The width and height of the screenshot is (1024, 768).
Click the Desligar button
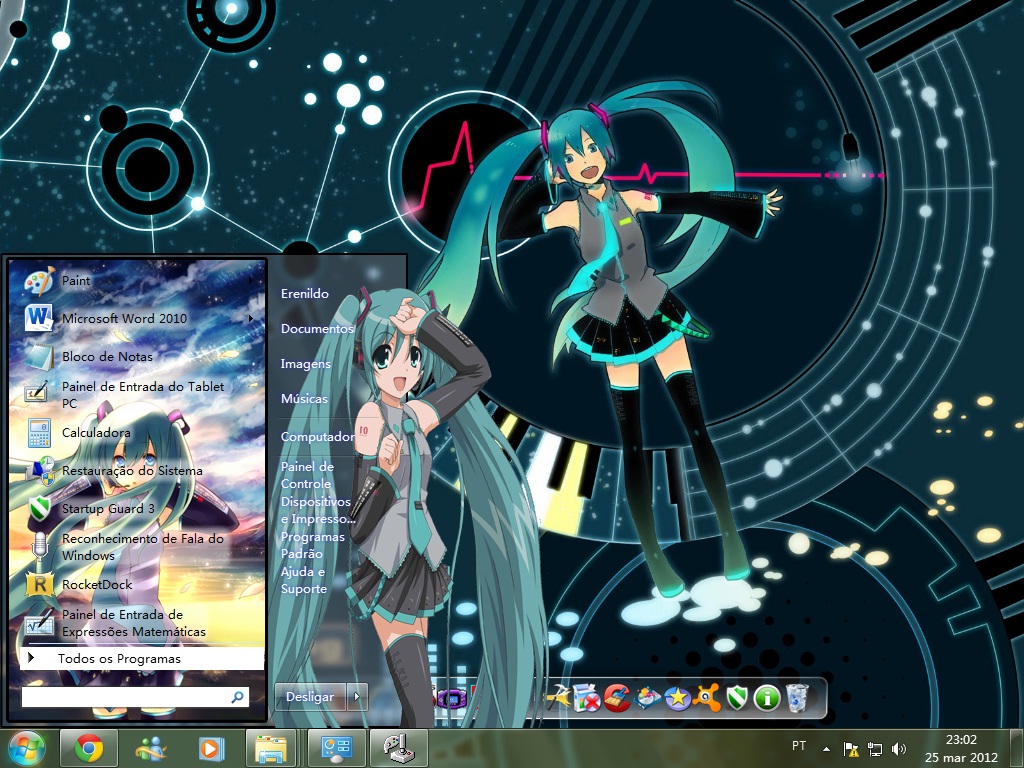click(310, 696)
